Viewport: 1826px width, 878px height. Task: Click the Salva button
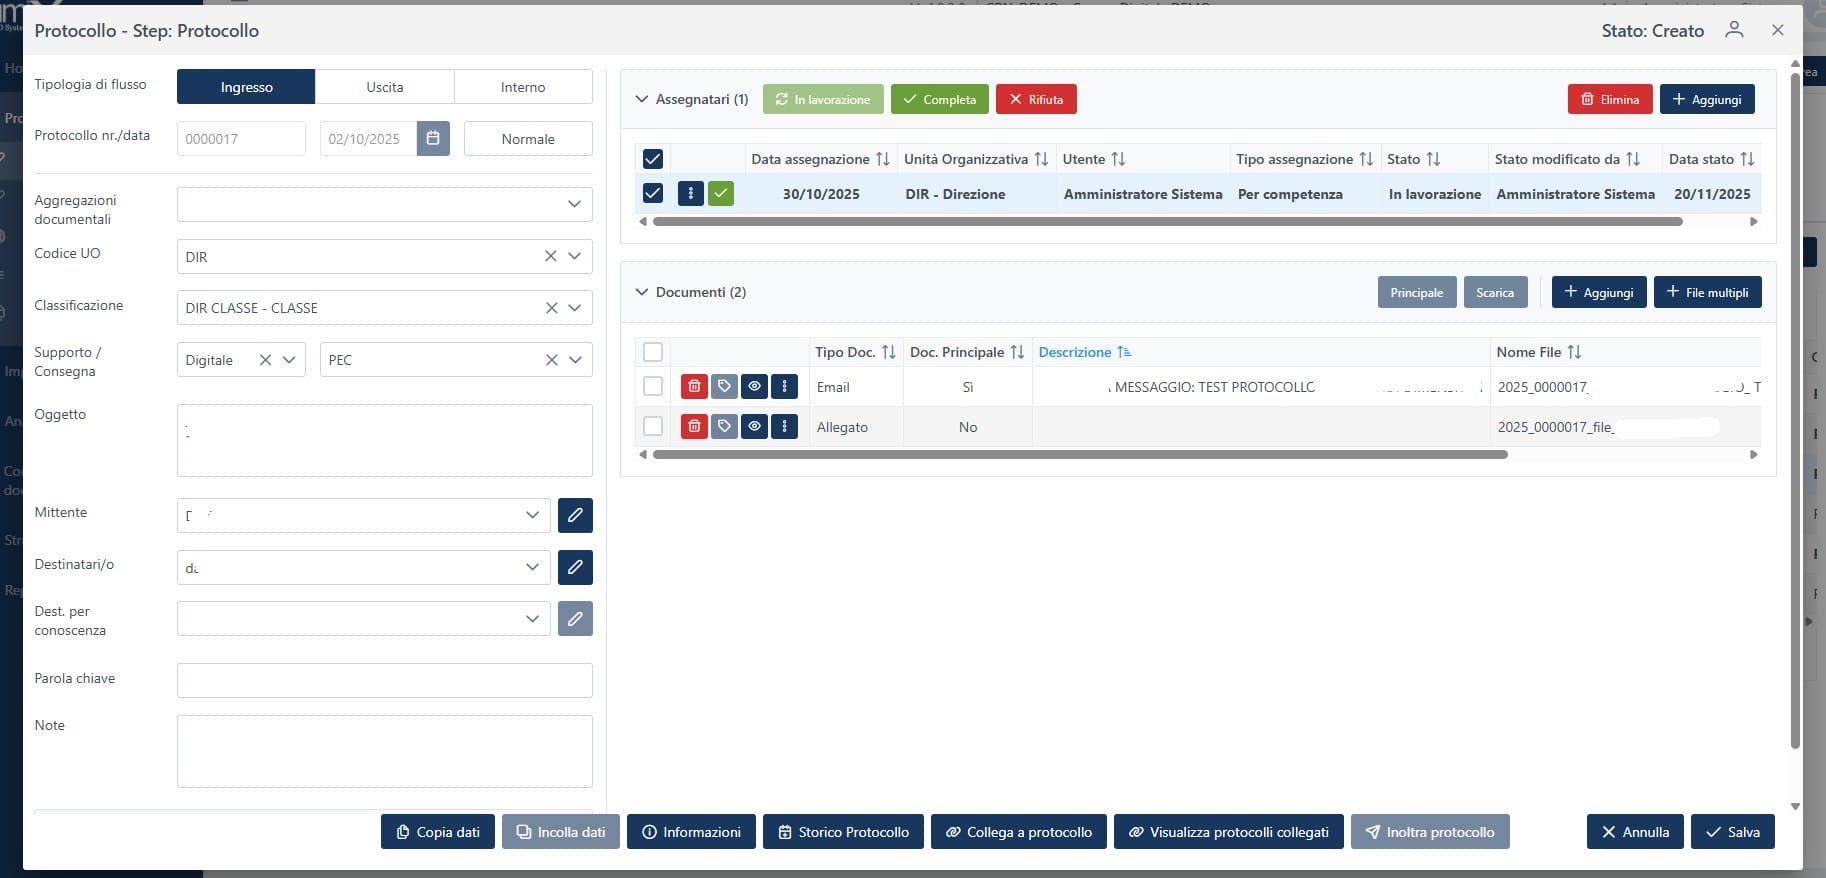click(1732, 832)
